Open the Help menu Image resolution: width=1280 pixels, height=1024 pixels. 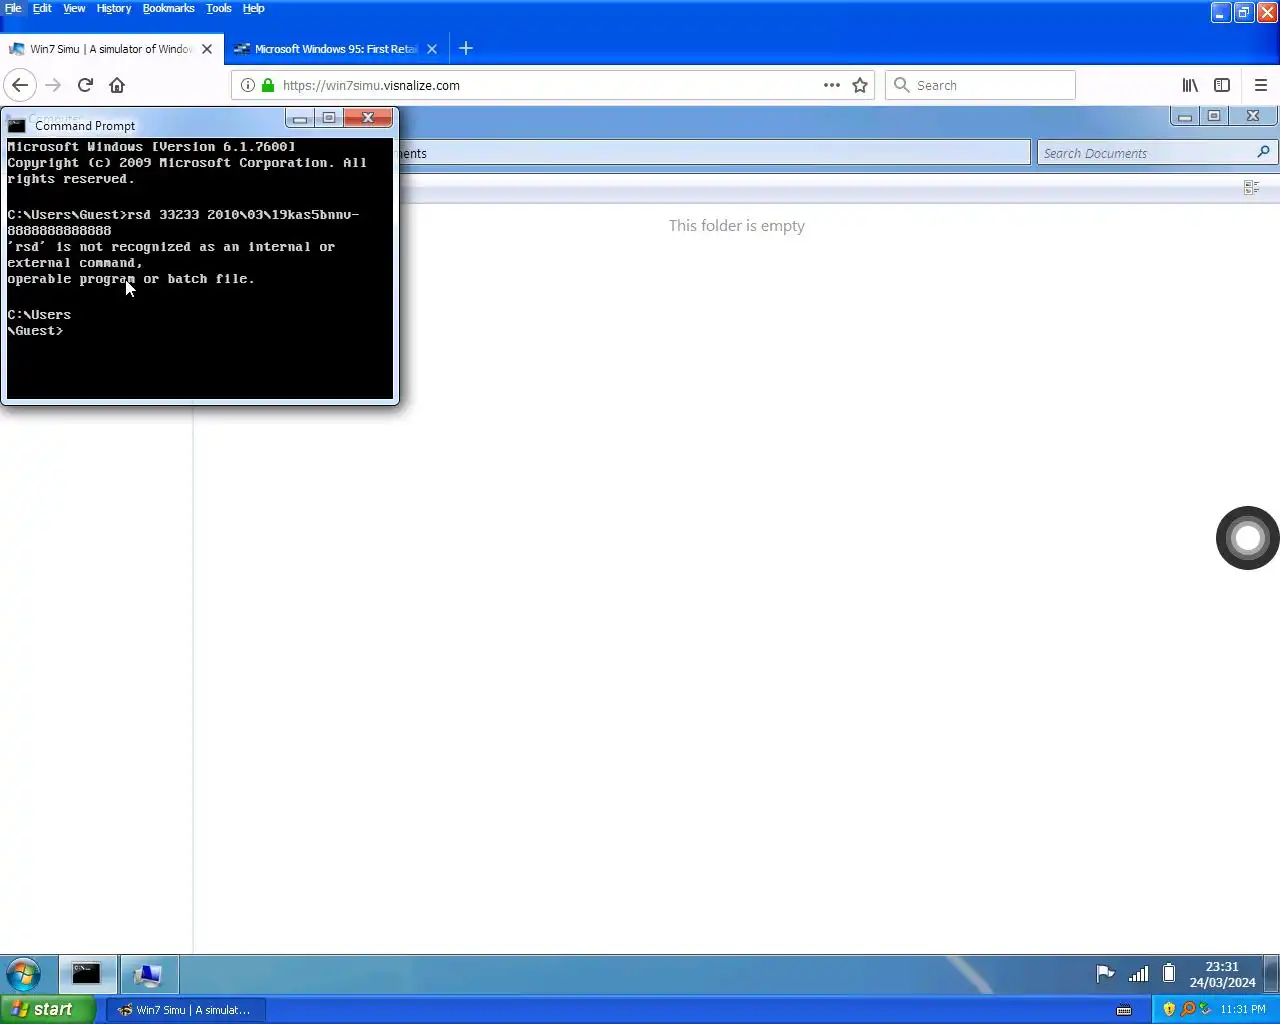[x=253, y=8]
